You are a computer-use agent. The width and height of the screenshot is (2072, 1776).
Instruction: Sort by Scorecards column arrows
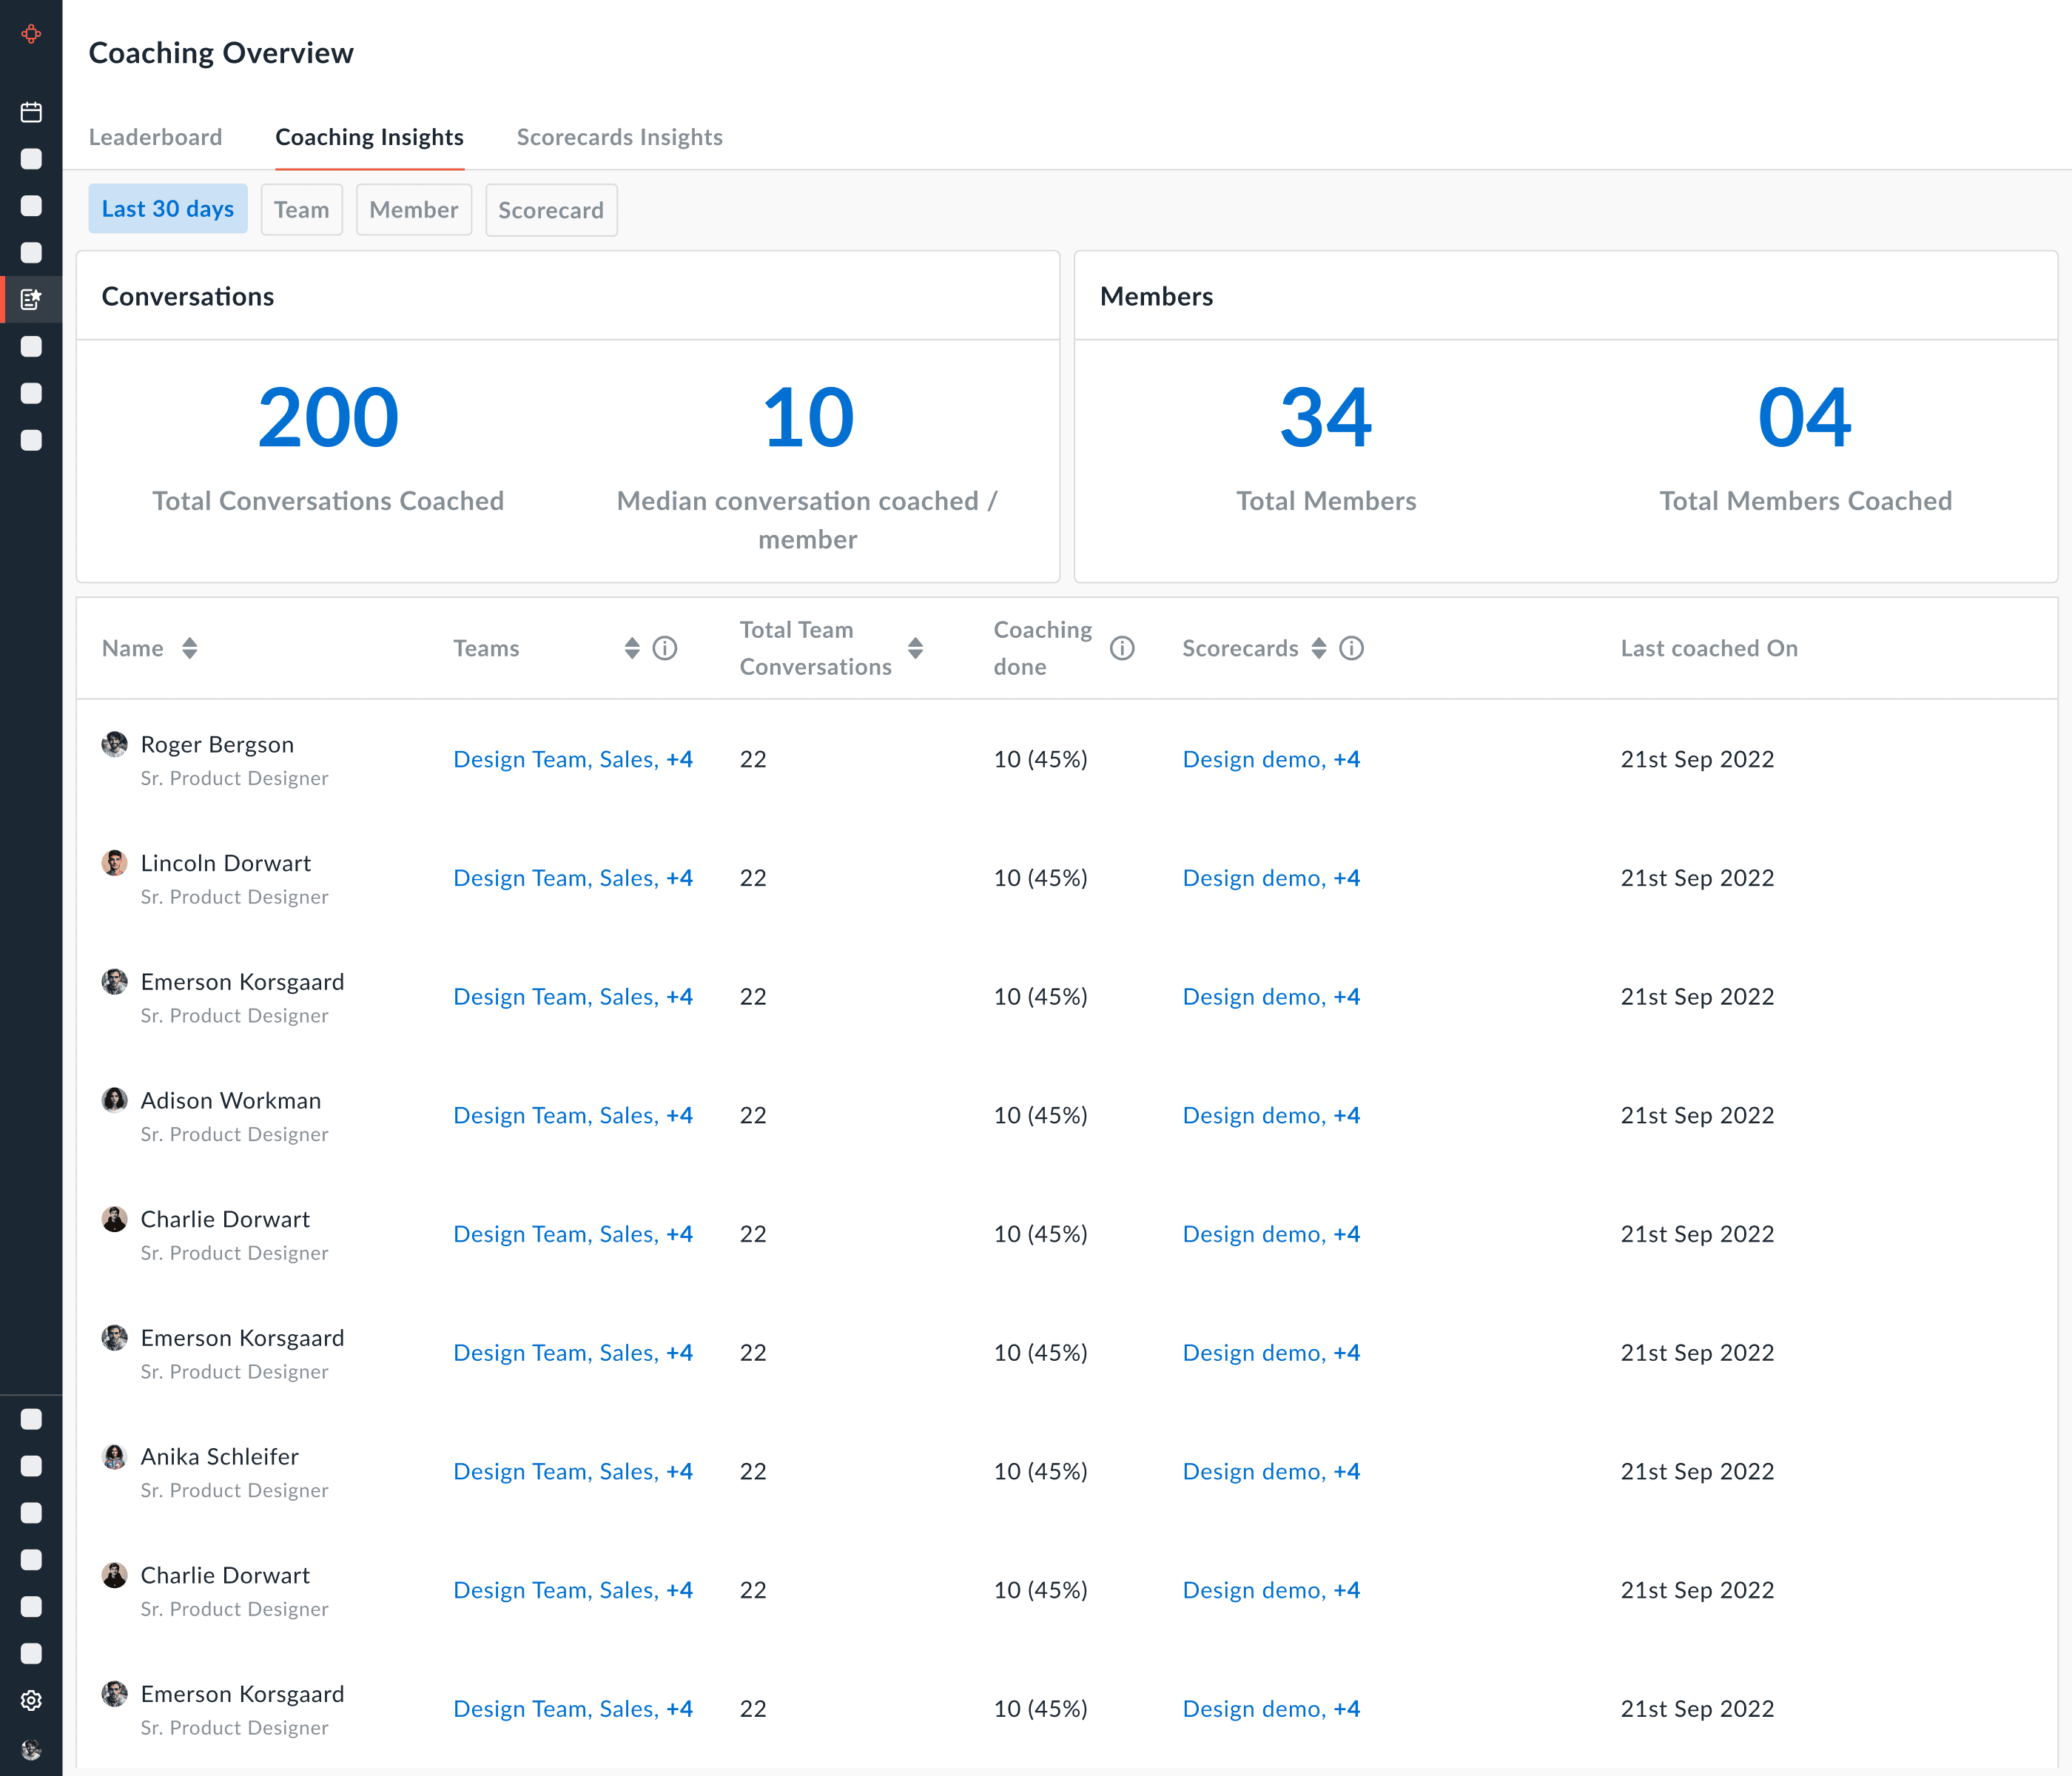(1319, 648)
